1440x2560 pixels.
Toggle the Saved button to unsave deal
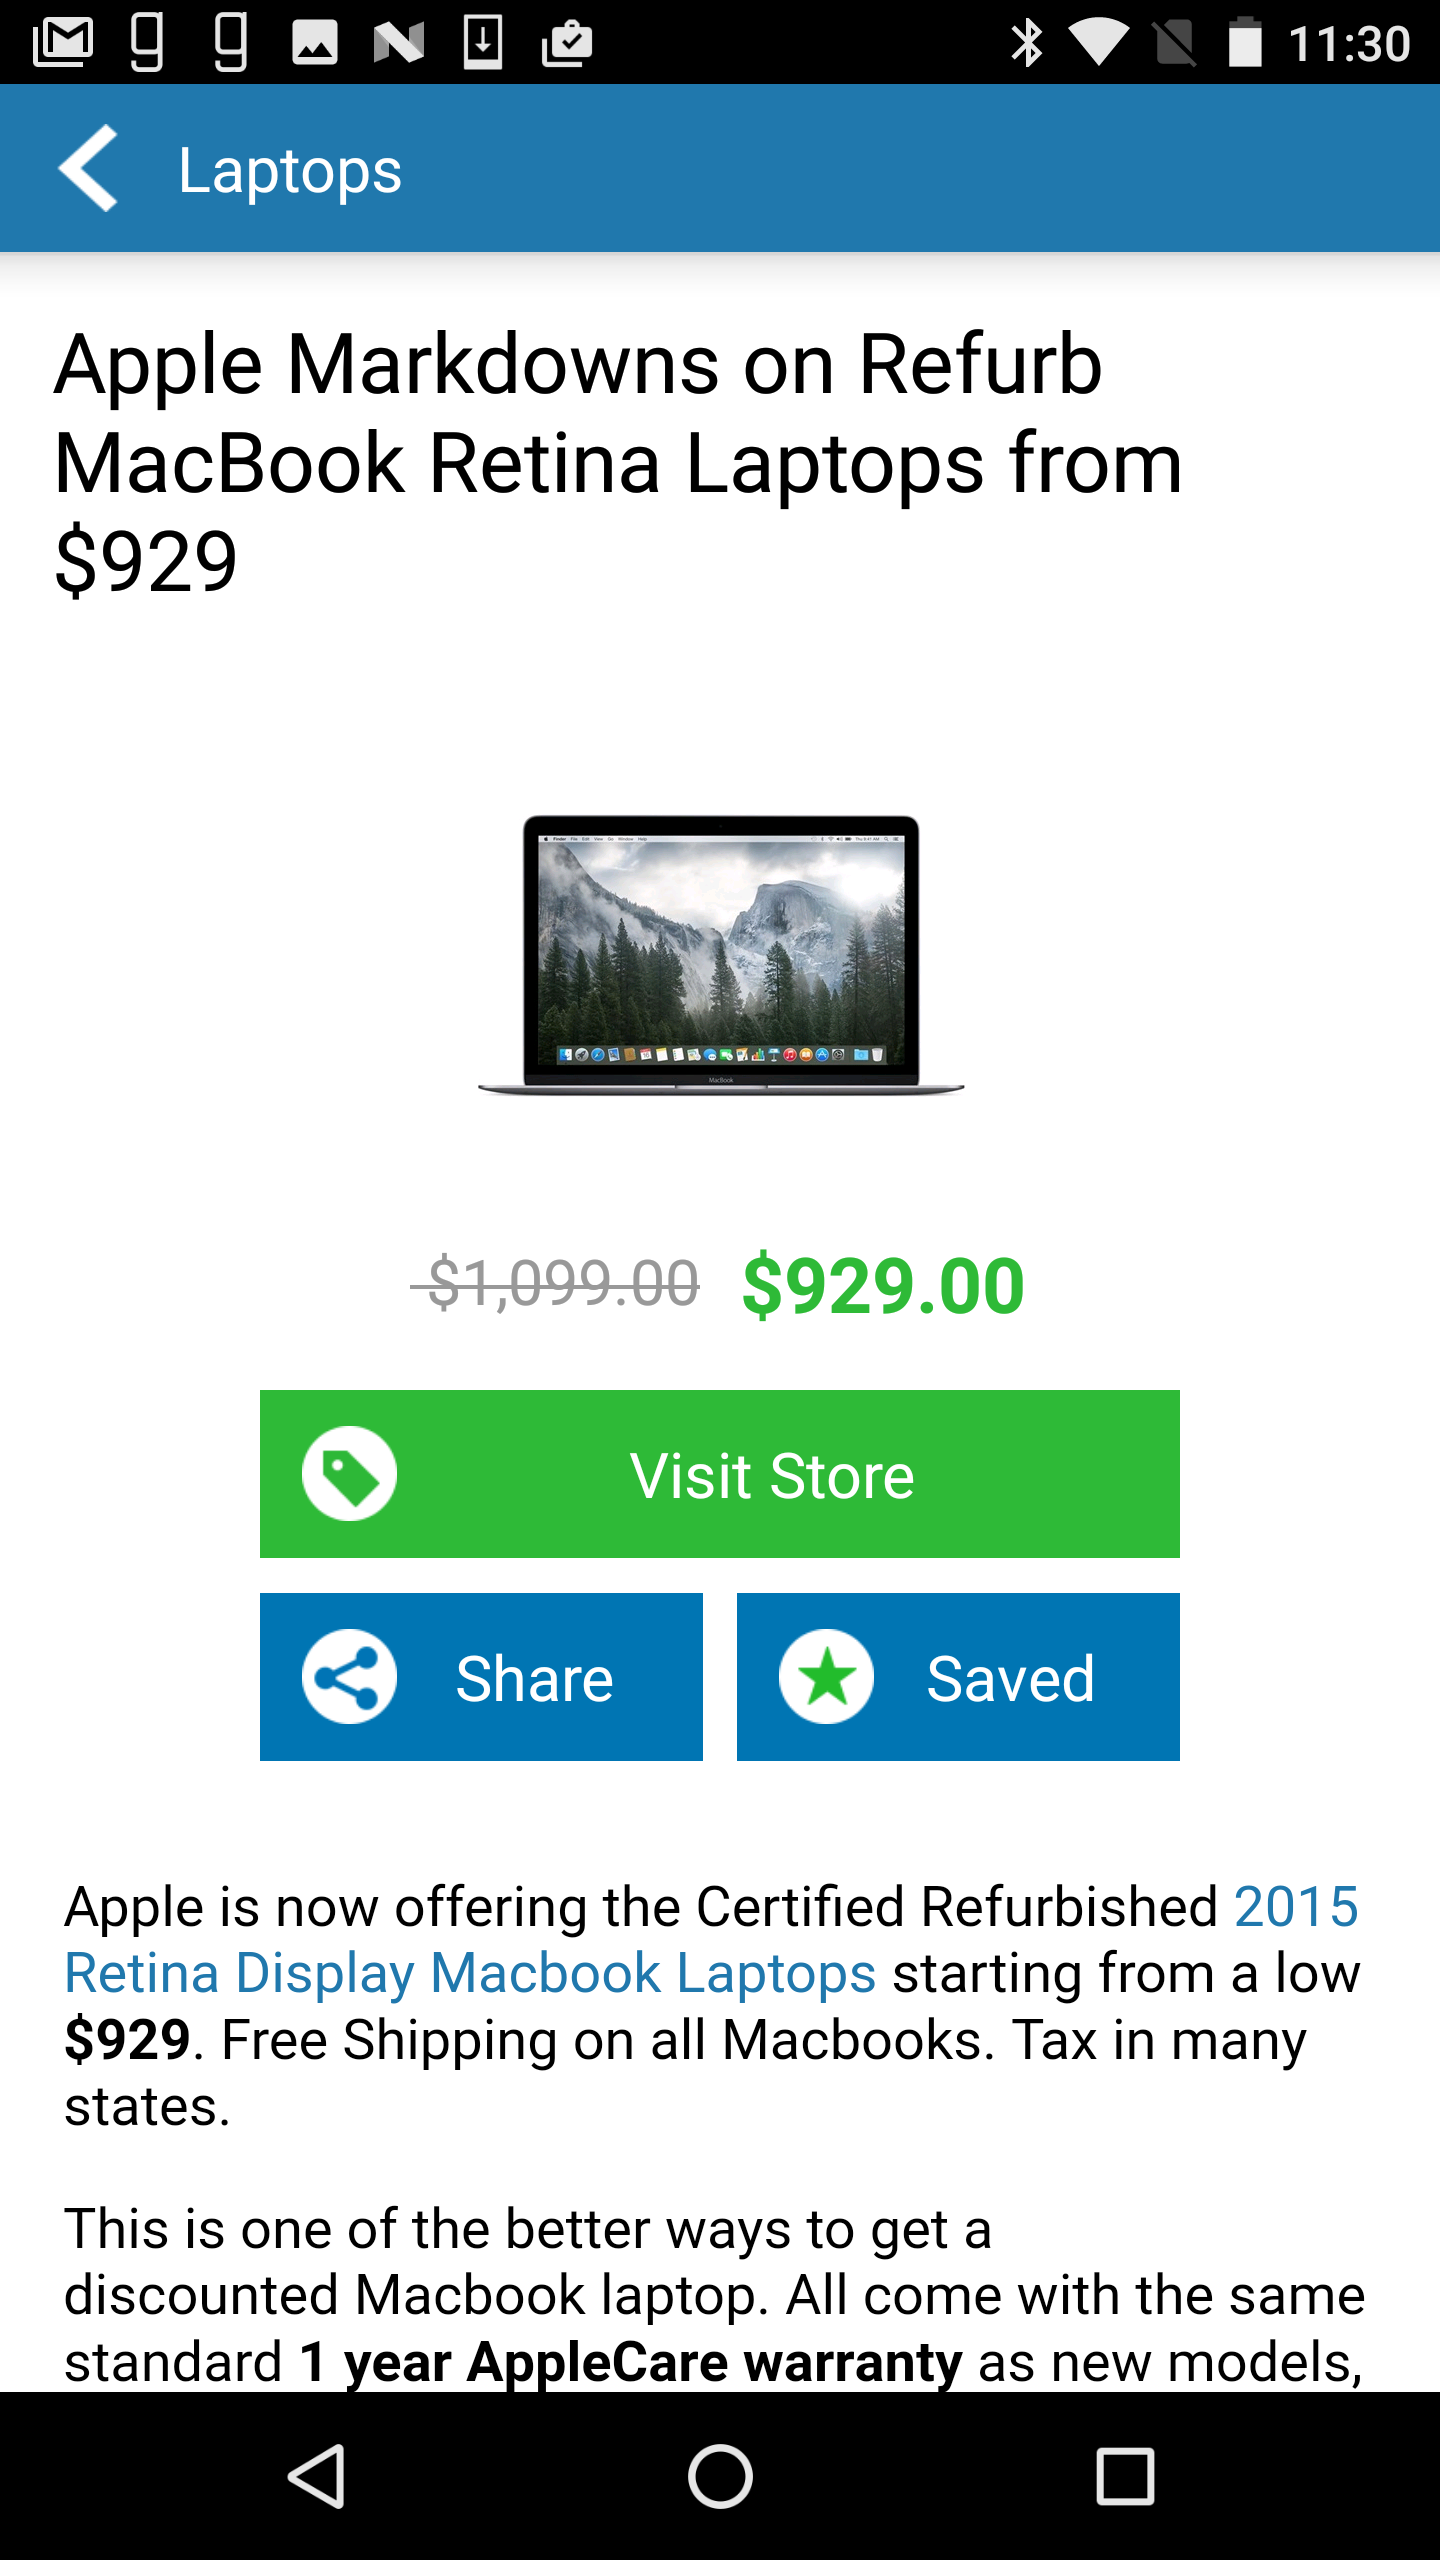[958, 1677]
